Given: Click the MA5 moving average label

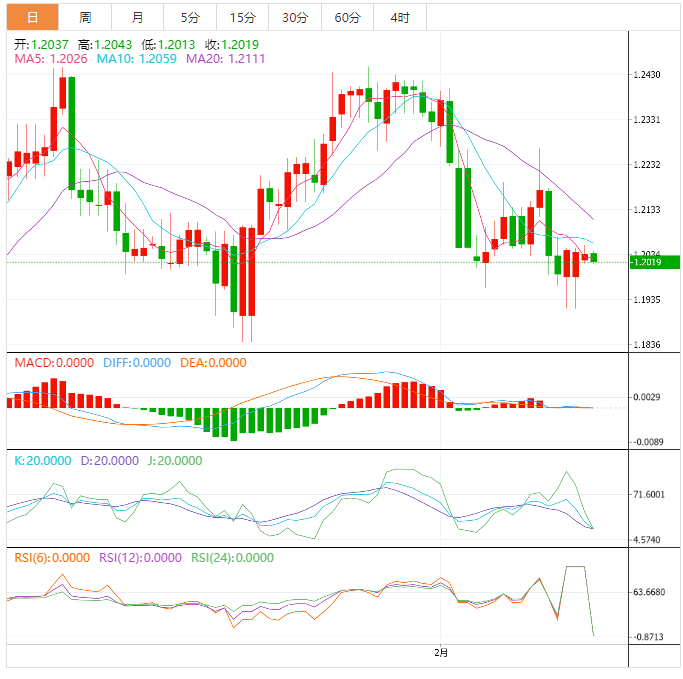Looking at the screenshot, I should [x=50, y=59].
